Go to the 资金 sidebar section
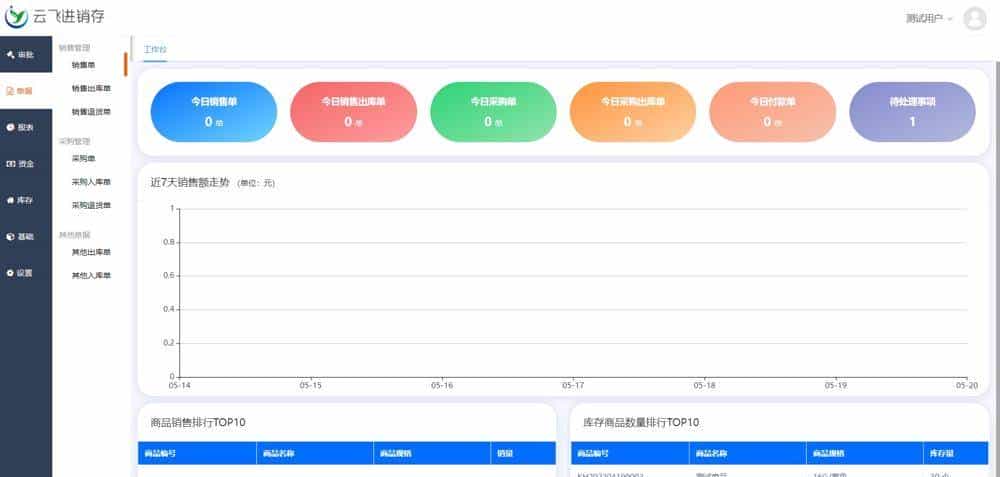Viewport: 1000px width, 477px height. (x=26, y=164)
